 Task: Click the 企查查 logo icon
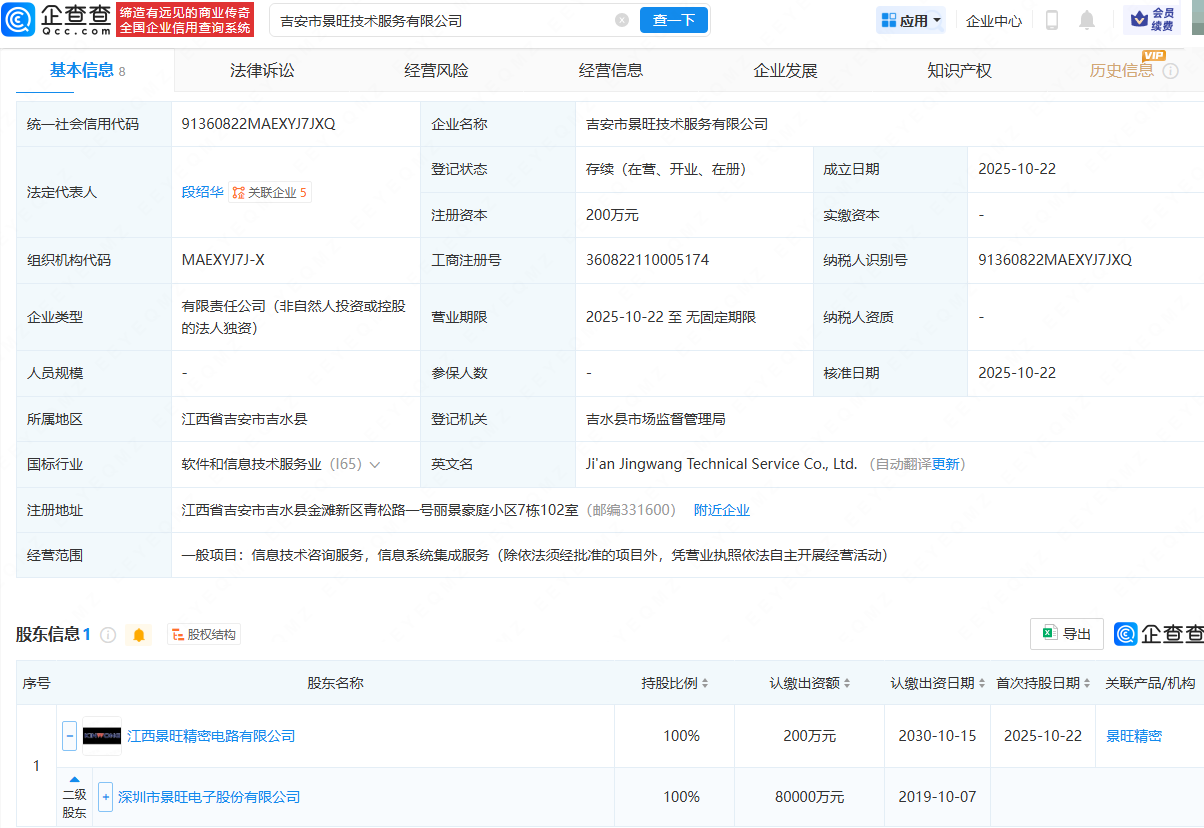pos(19,20)
